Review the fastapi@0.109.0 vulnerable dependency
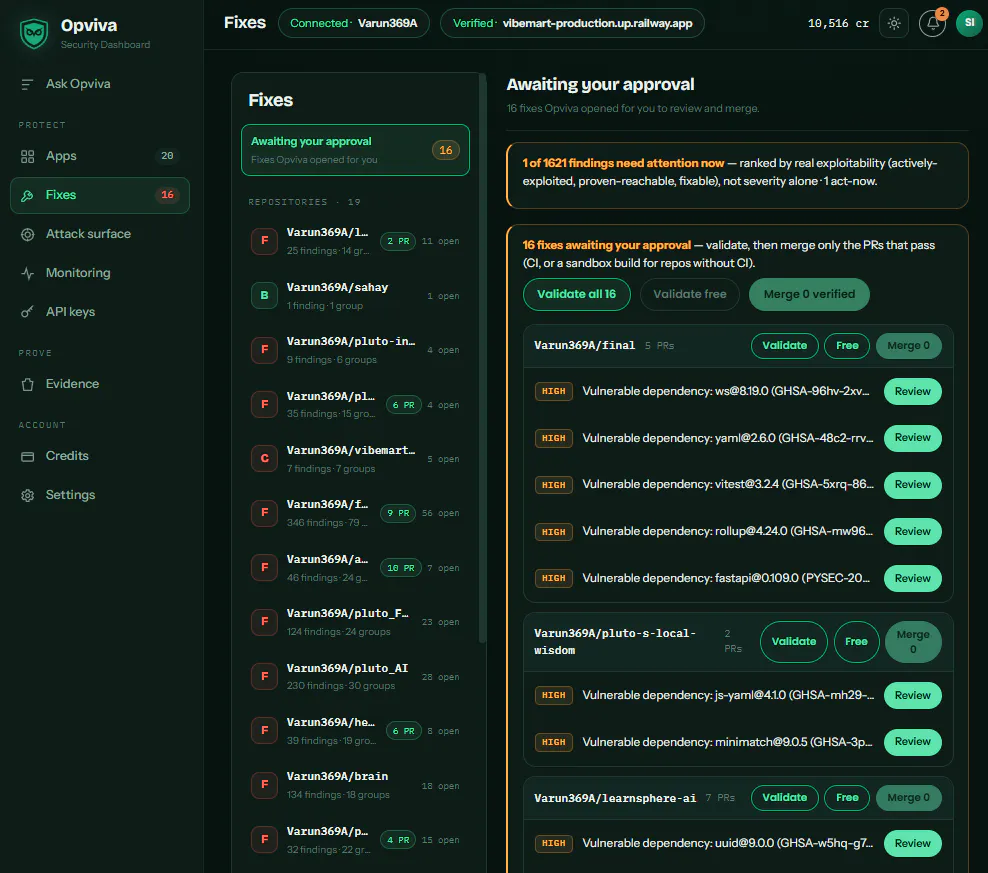This screenshot has width=988, height=873. (x=912, y=578)
